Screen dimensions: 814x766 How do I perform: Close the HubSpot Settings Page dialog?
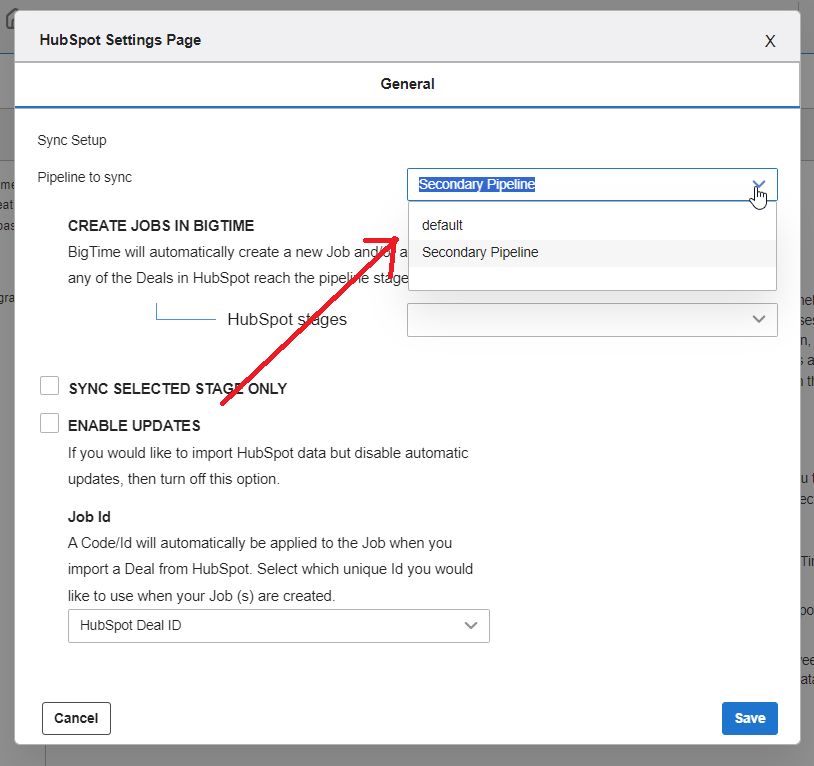coord(770,41)
